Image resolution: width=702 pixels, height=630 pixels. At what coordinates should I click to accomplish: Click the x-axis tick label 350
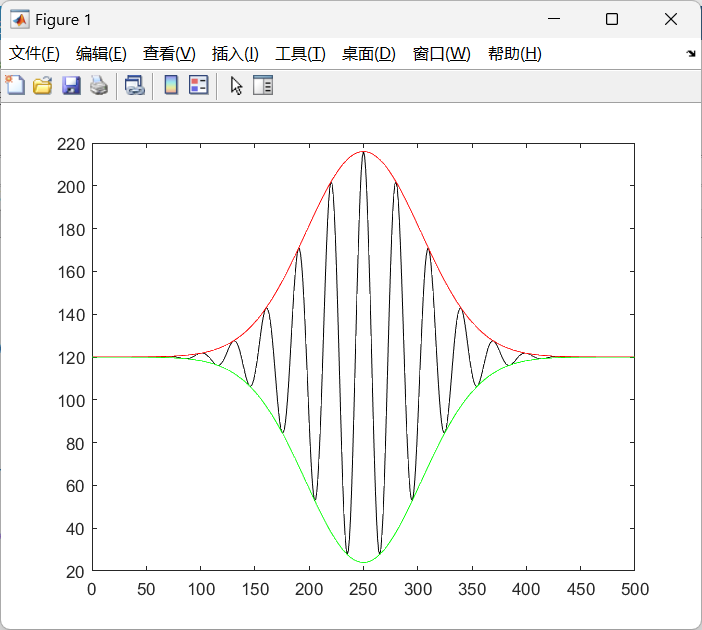[472, 589]
